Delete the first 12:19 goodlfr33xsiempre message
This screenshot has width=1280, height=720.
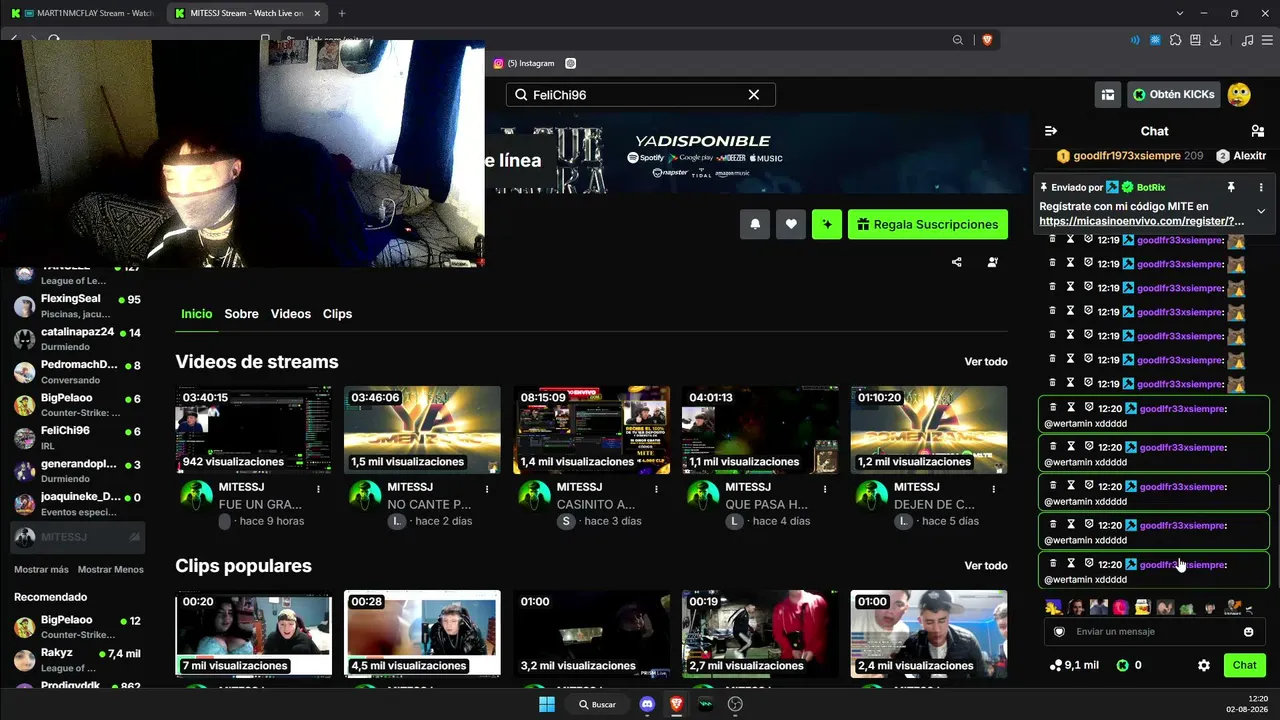(1052, 240)
